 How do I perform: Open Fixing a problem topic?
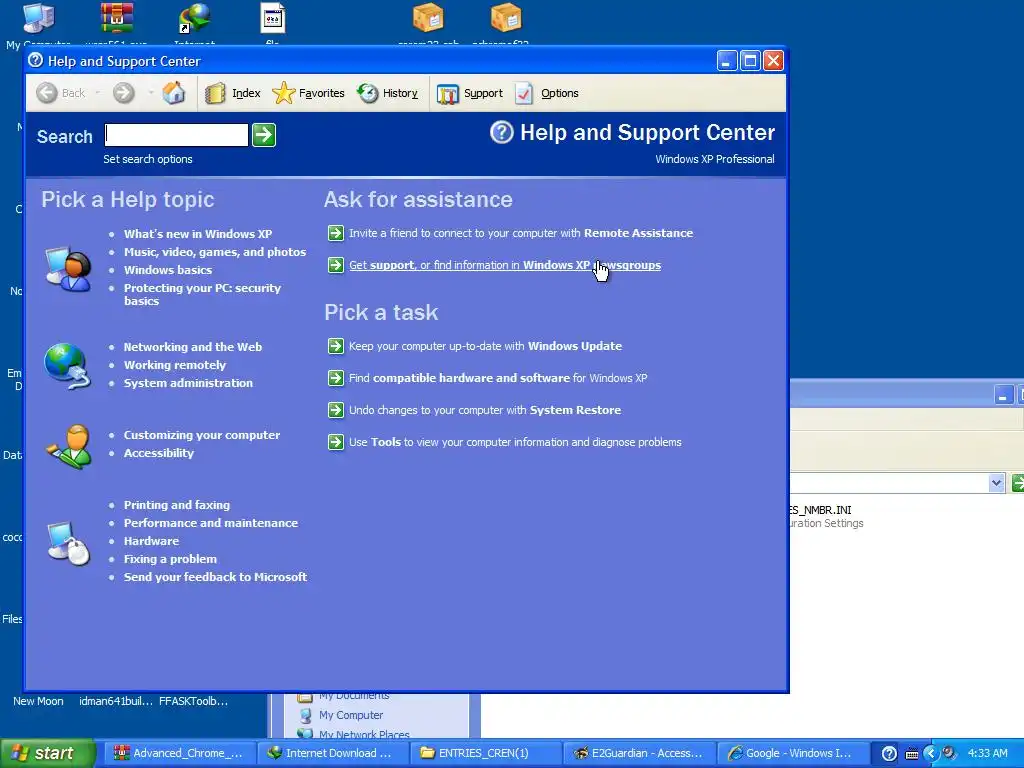tap(170, 559)
